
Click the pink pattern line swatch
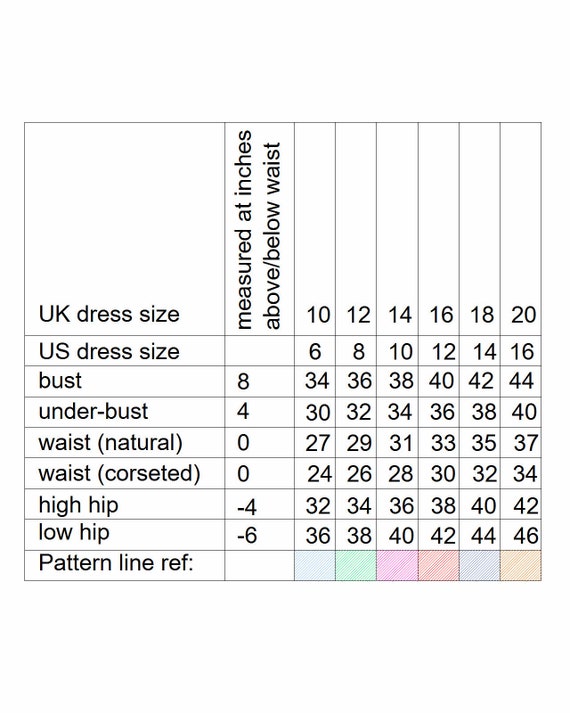tap(397, 565)
